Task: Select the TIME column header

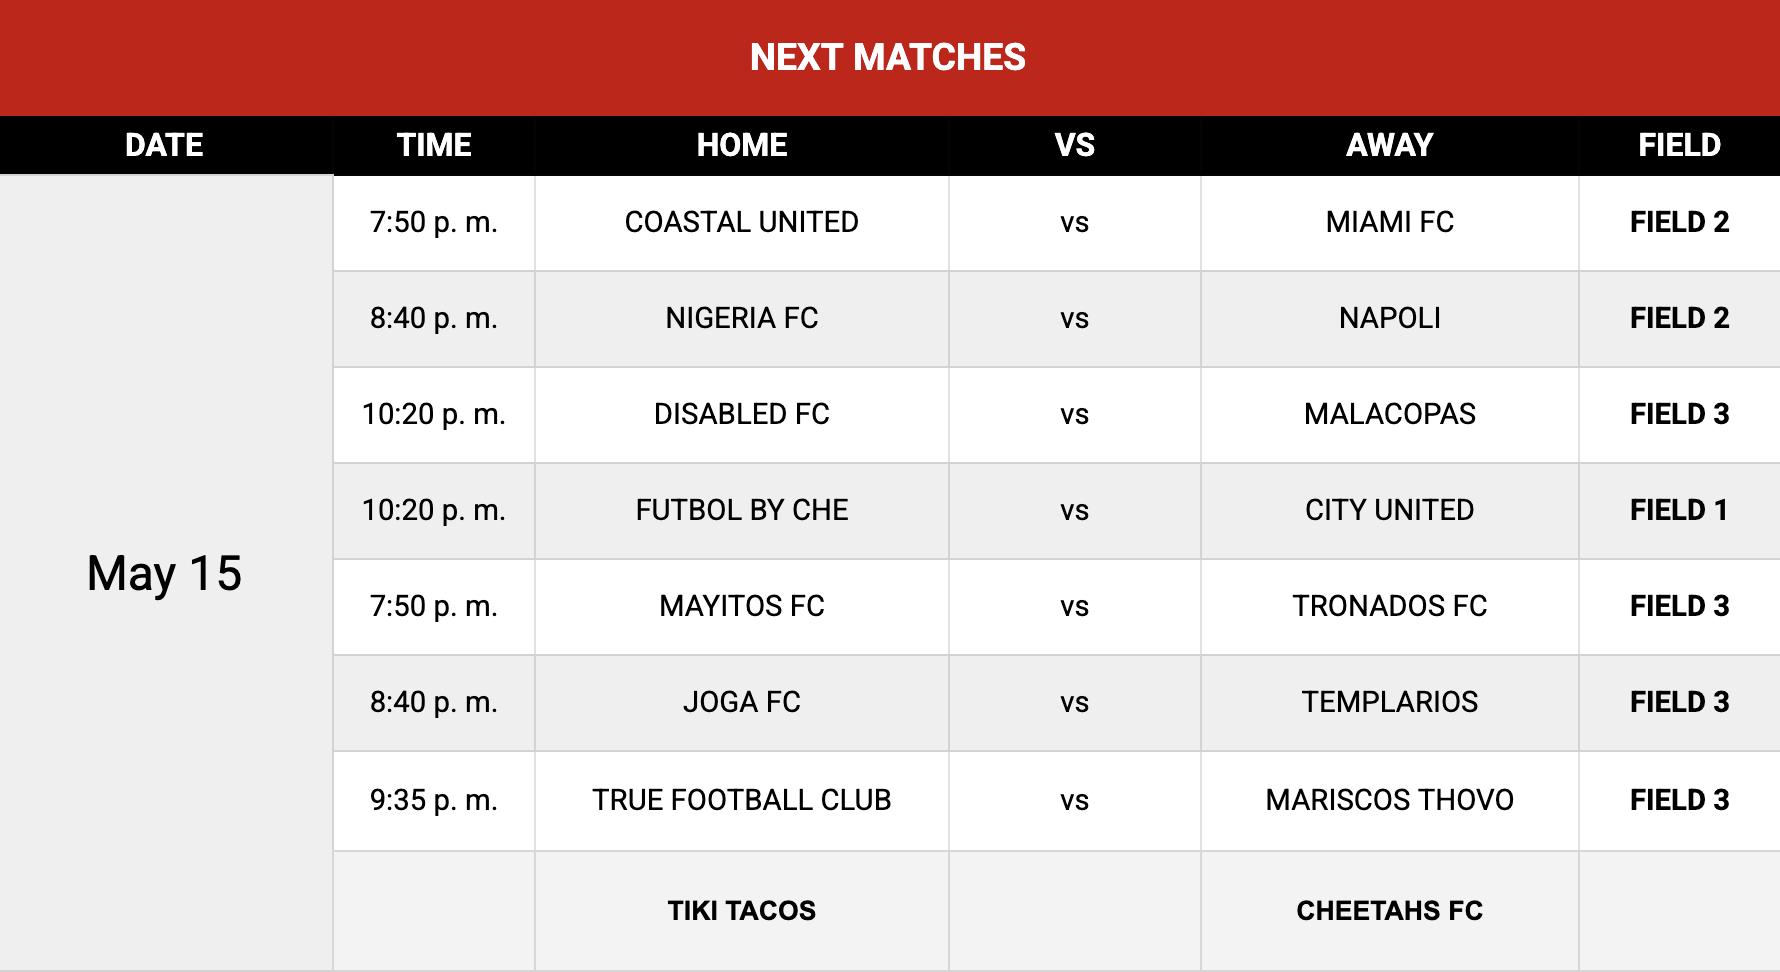Action: pos(434,145)
